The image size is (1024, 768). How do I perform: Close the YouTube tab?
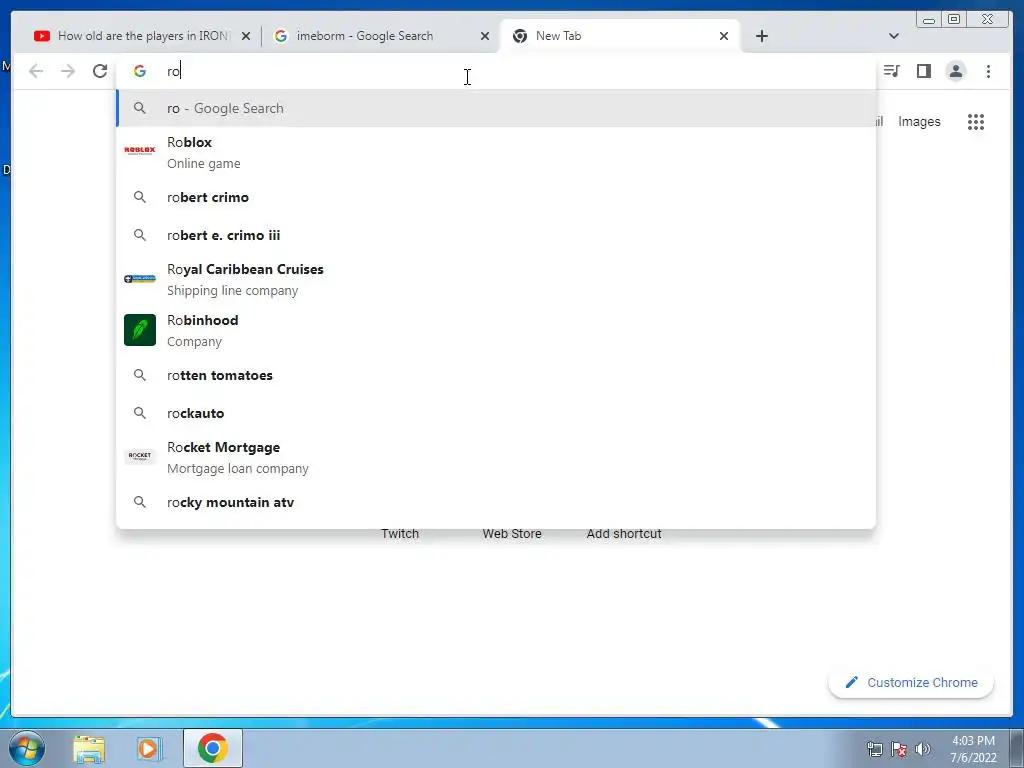click(246, 36)
